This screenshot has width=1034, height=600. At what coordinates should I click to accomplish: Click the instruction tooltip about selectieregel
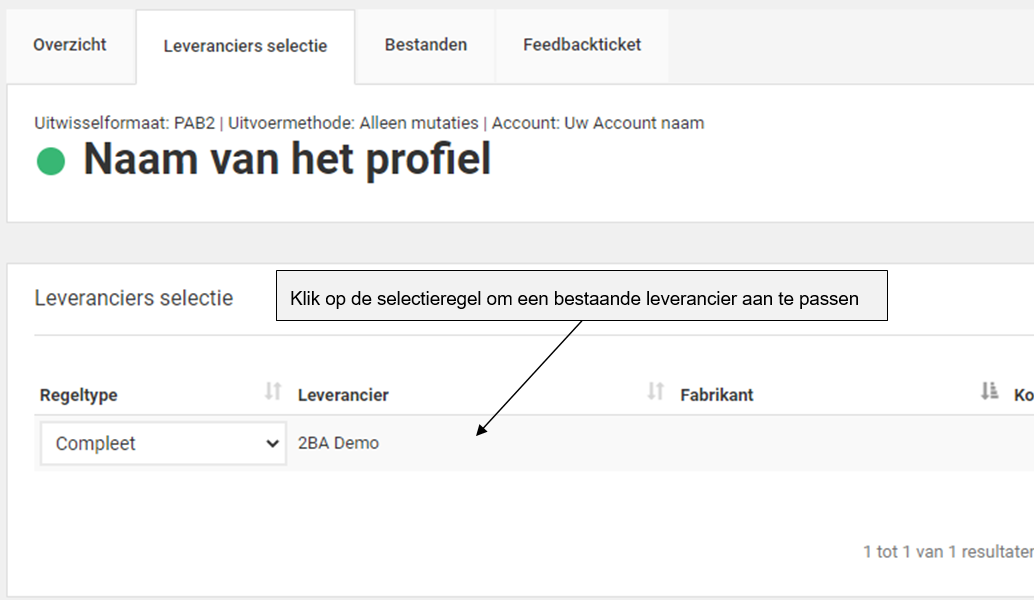click(x=582, y=295)
